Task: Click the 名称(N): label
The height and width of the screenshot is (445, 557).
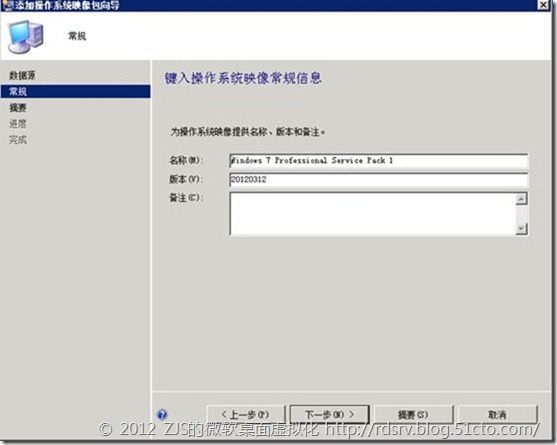Action: pyautogui.click(x=186, y=161)
